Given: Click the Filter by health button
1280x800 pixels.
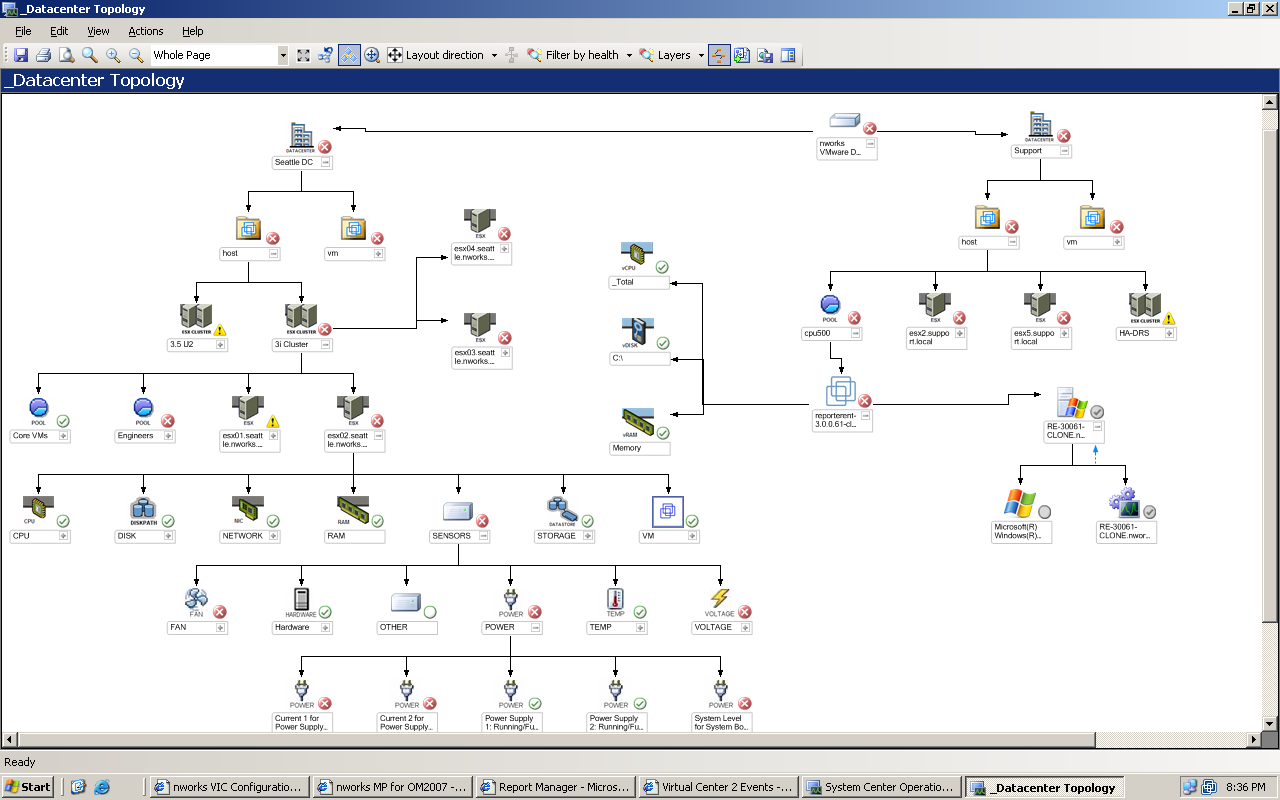Looking at the screenshot, I should click(x=573, y=55).
